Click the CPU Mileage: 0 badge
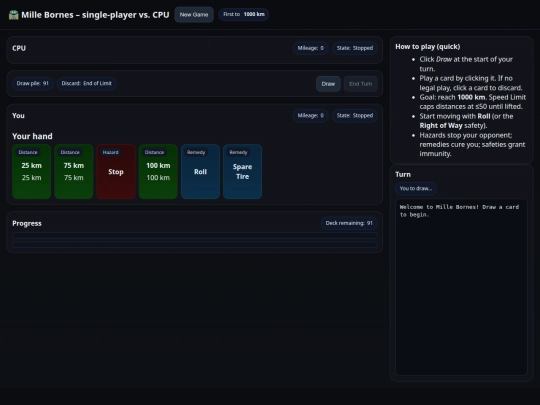 coord(311,48)
